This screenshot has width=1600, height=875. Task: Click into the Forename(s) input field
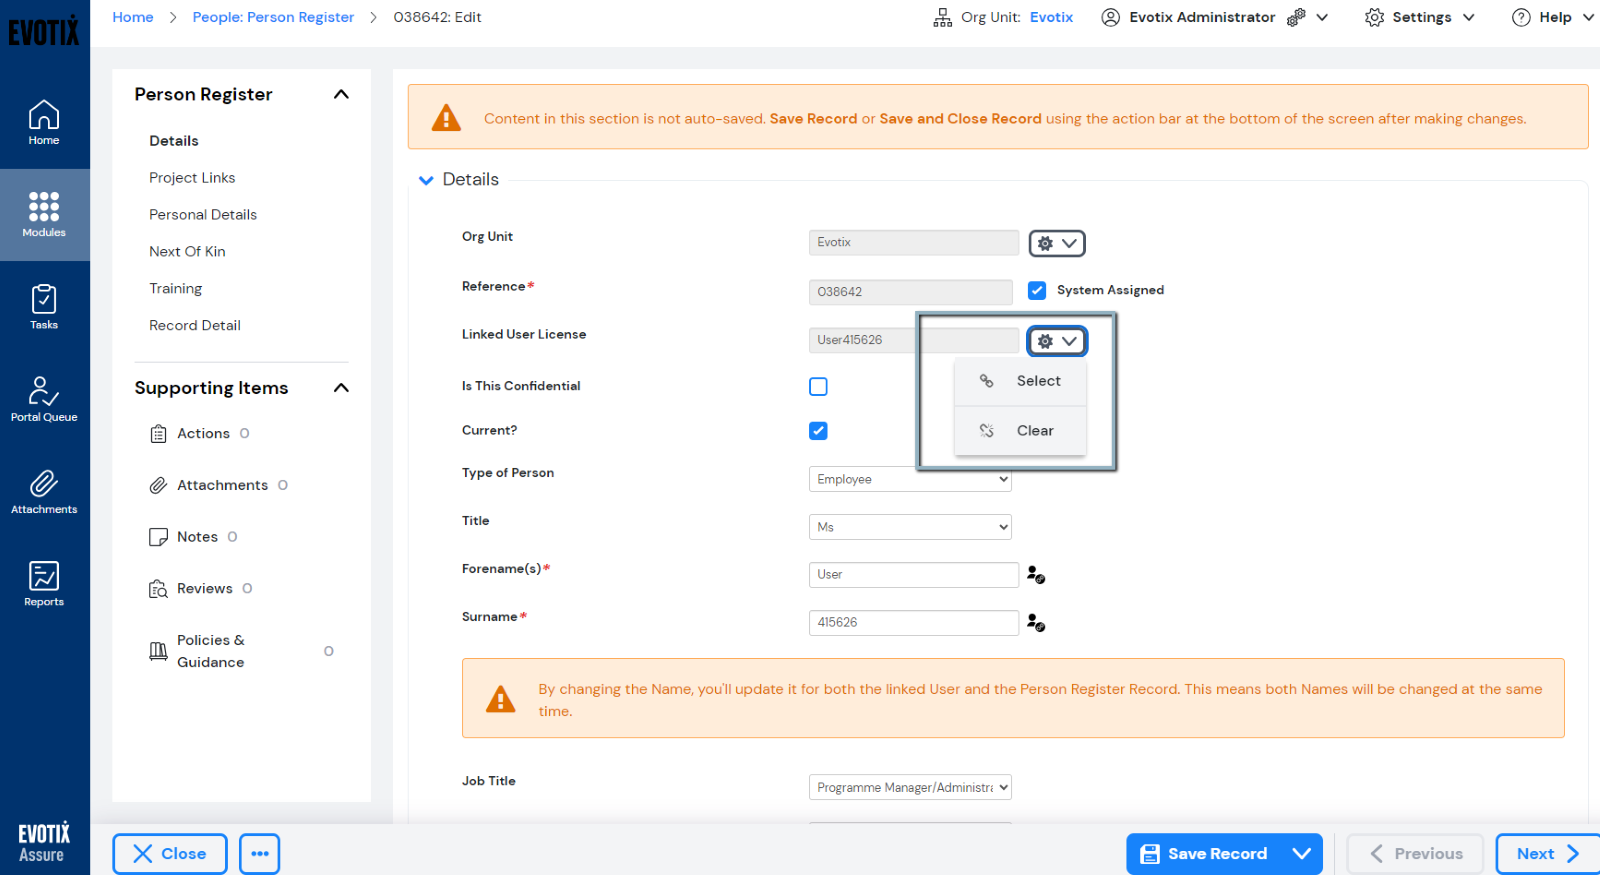pos(913,575)
